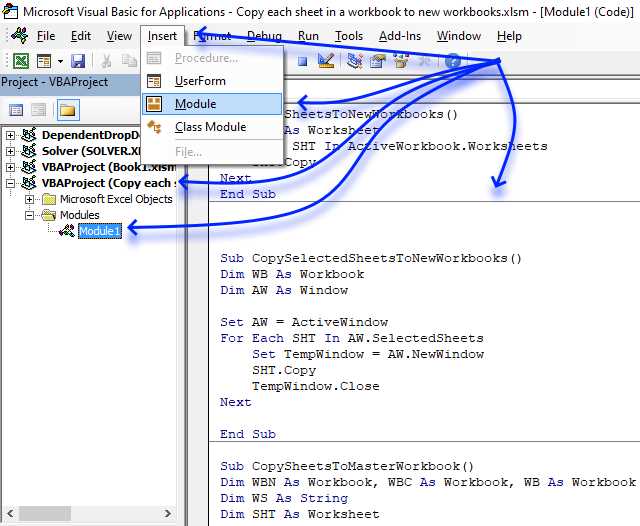Toggle Folders view in Project pane
Image resolution: width=640 pixels, height=526 pixels.
[x=68, y=110]
